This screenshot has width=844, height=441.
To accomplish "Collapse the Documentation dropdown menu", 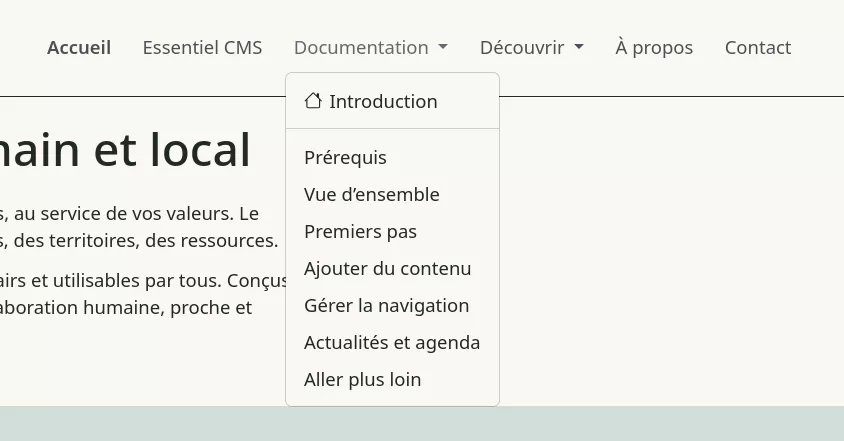I will tap(371, 47).
